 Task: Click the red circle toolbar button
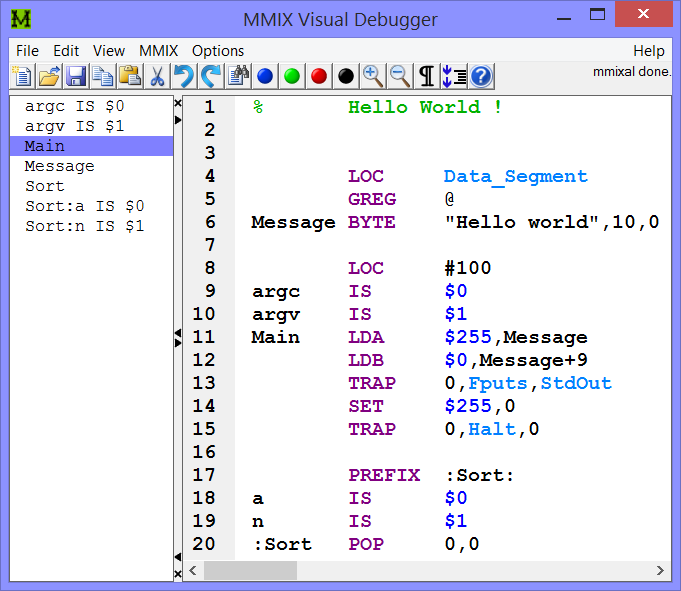tap(319, 76)
